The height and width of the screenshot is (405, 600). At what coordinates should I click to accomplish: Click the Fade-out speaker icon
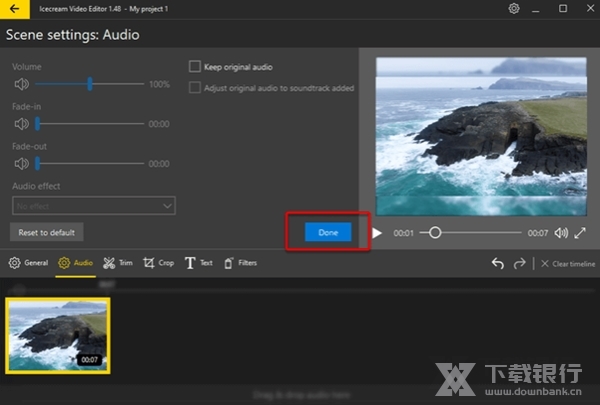[21, 163]
